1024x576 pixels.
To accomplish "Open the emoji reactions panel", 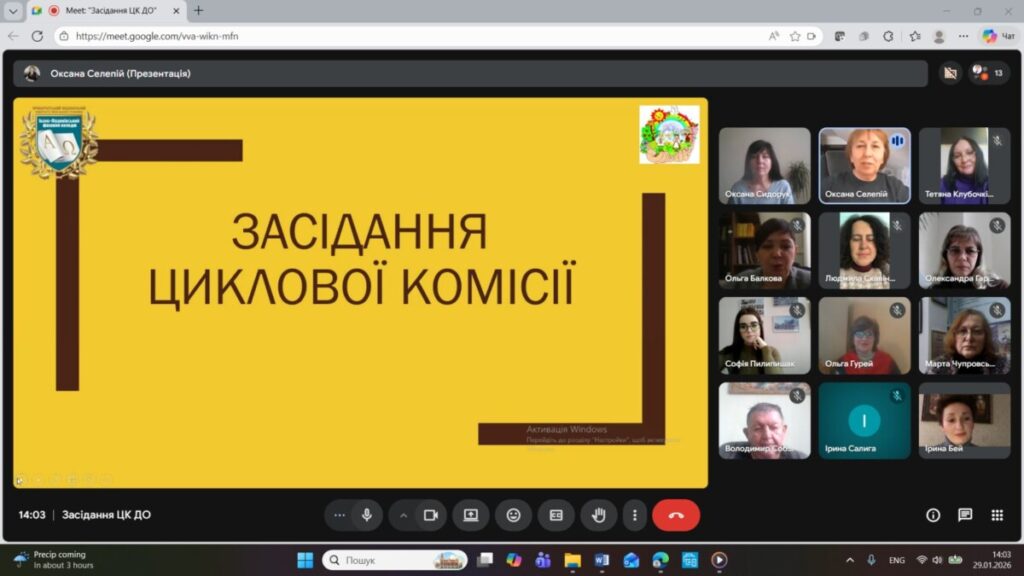I will [513, 515].
